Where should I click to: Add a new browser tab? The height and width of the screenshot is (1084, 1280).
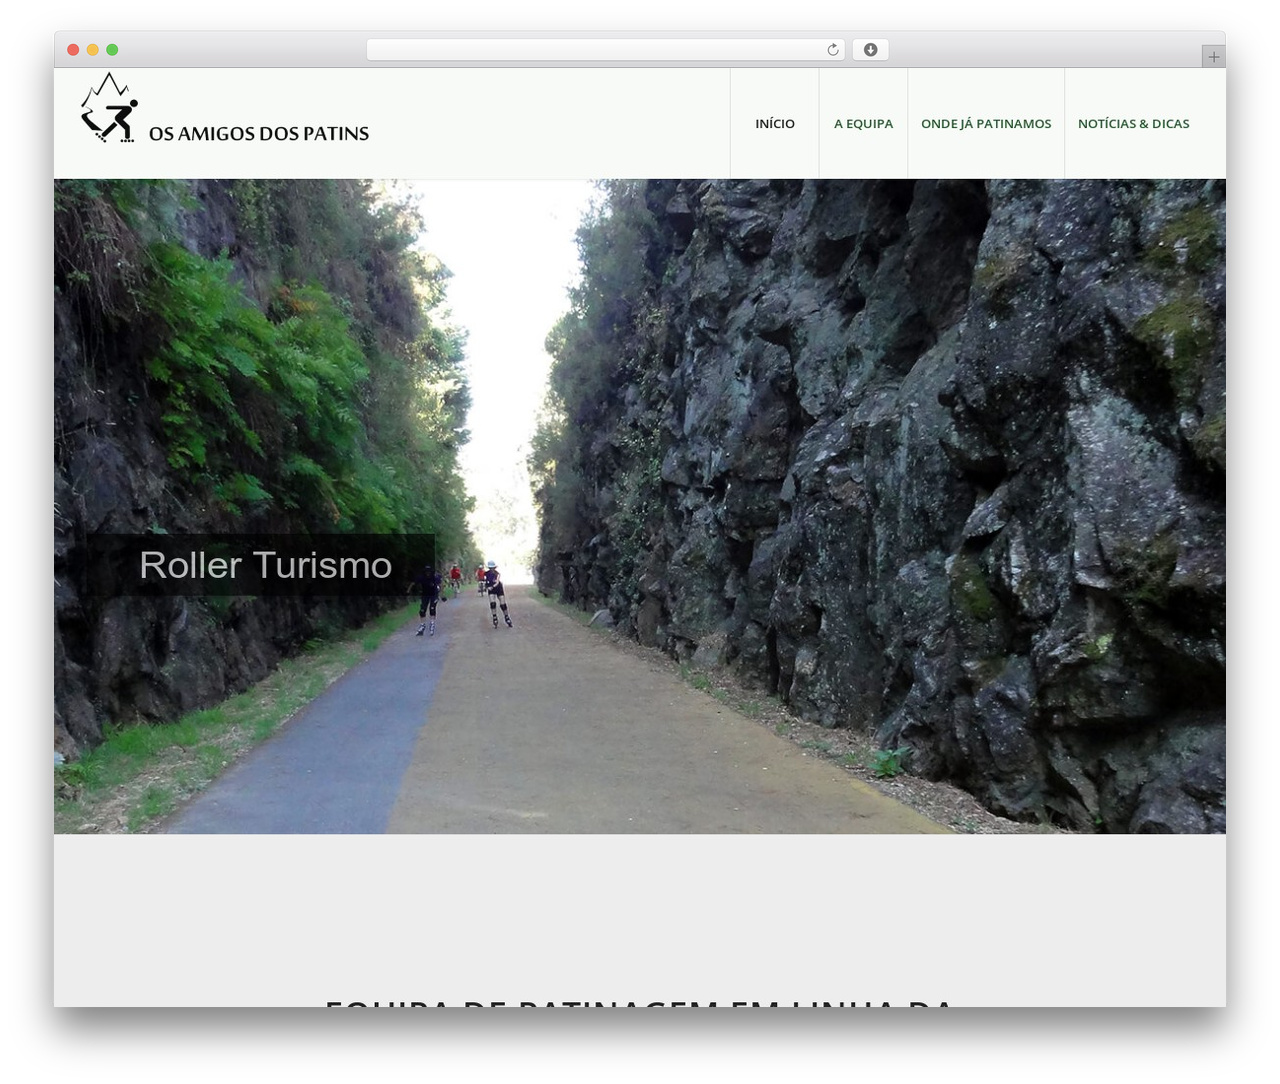pyautogui.click(x=1213, y=57)
